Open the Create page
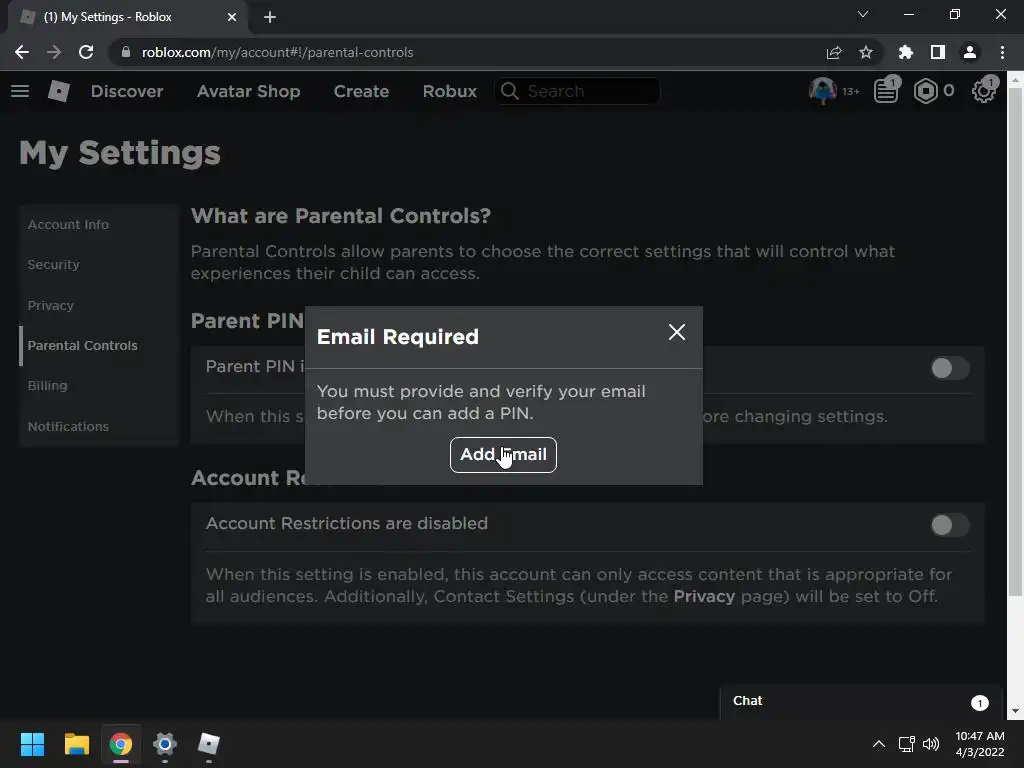The width and height of the screenshot is (1024, 768). 361,91
